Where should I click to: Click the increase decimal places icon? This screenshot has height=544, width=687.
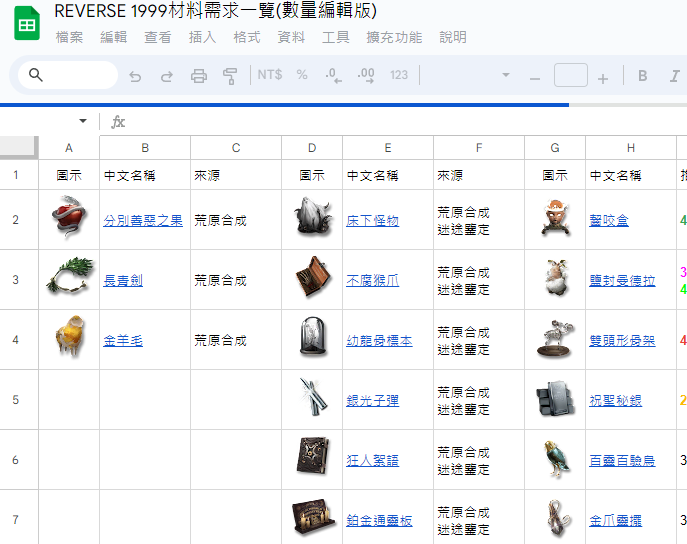click(x=366, y=75)
